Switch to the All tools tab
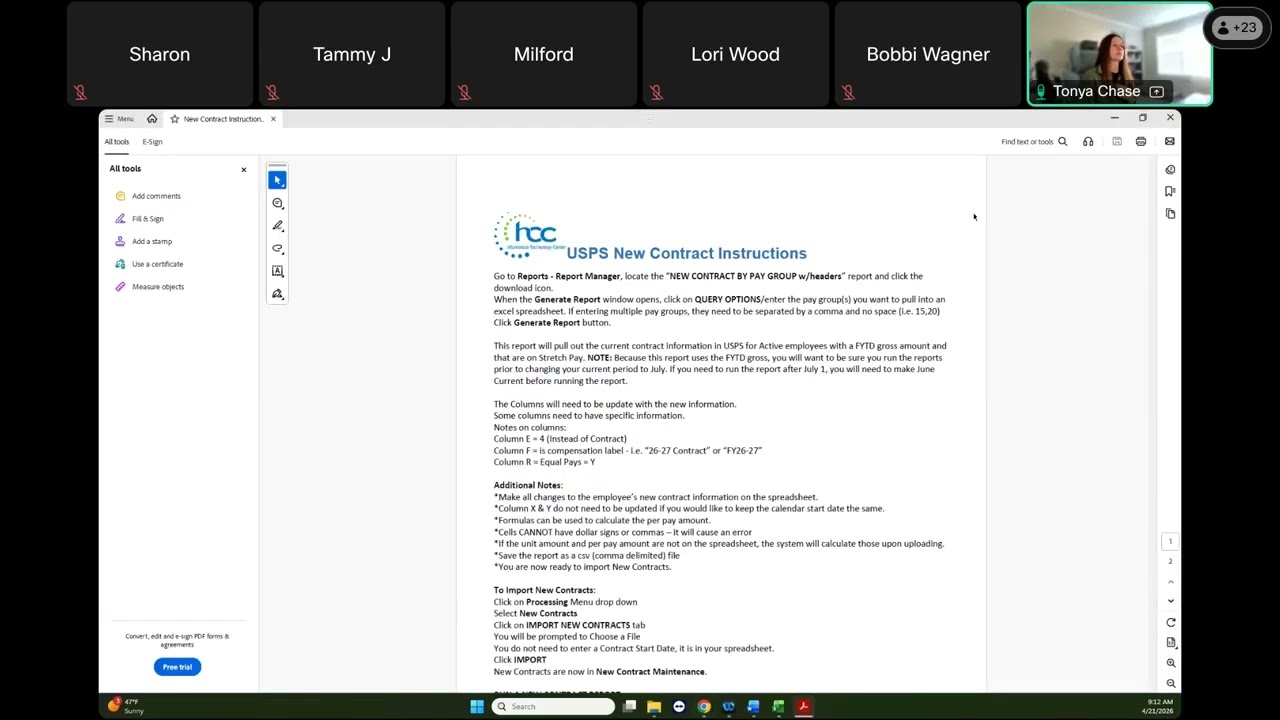The height and width of the screenshot is (720, 1280). click(117, 142)
